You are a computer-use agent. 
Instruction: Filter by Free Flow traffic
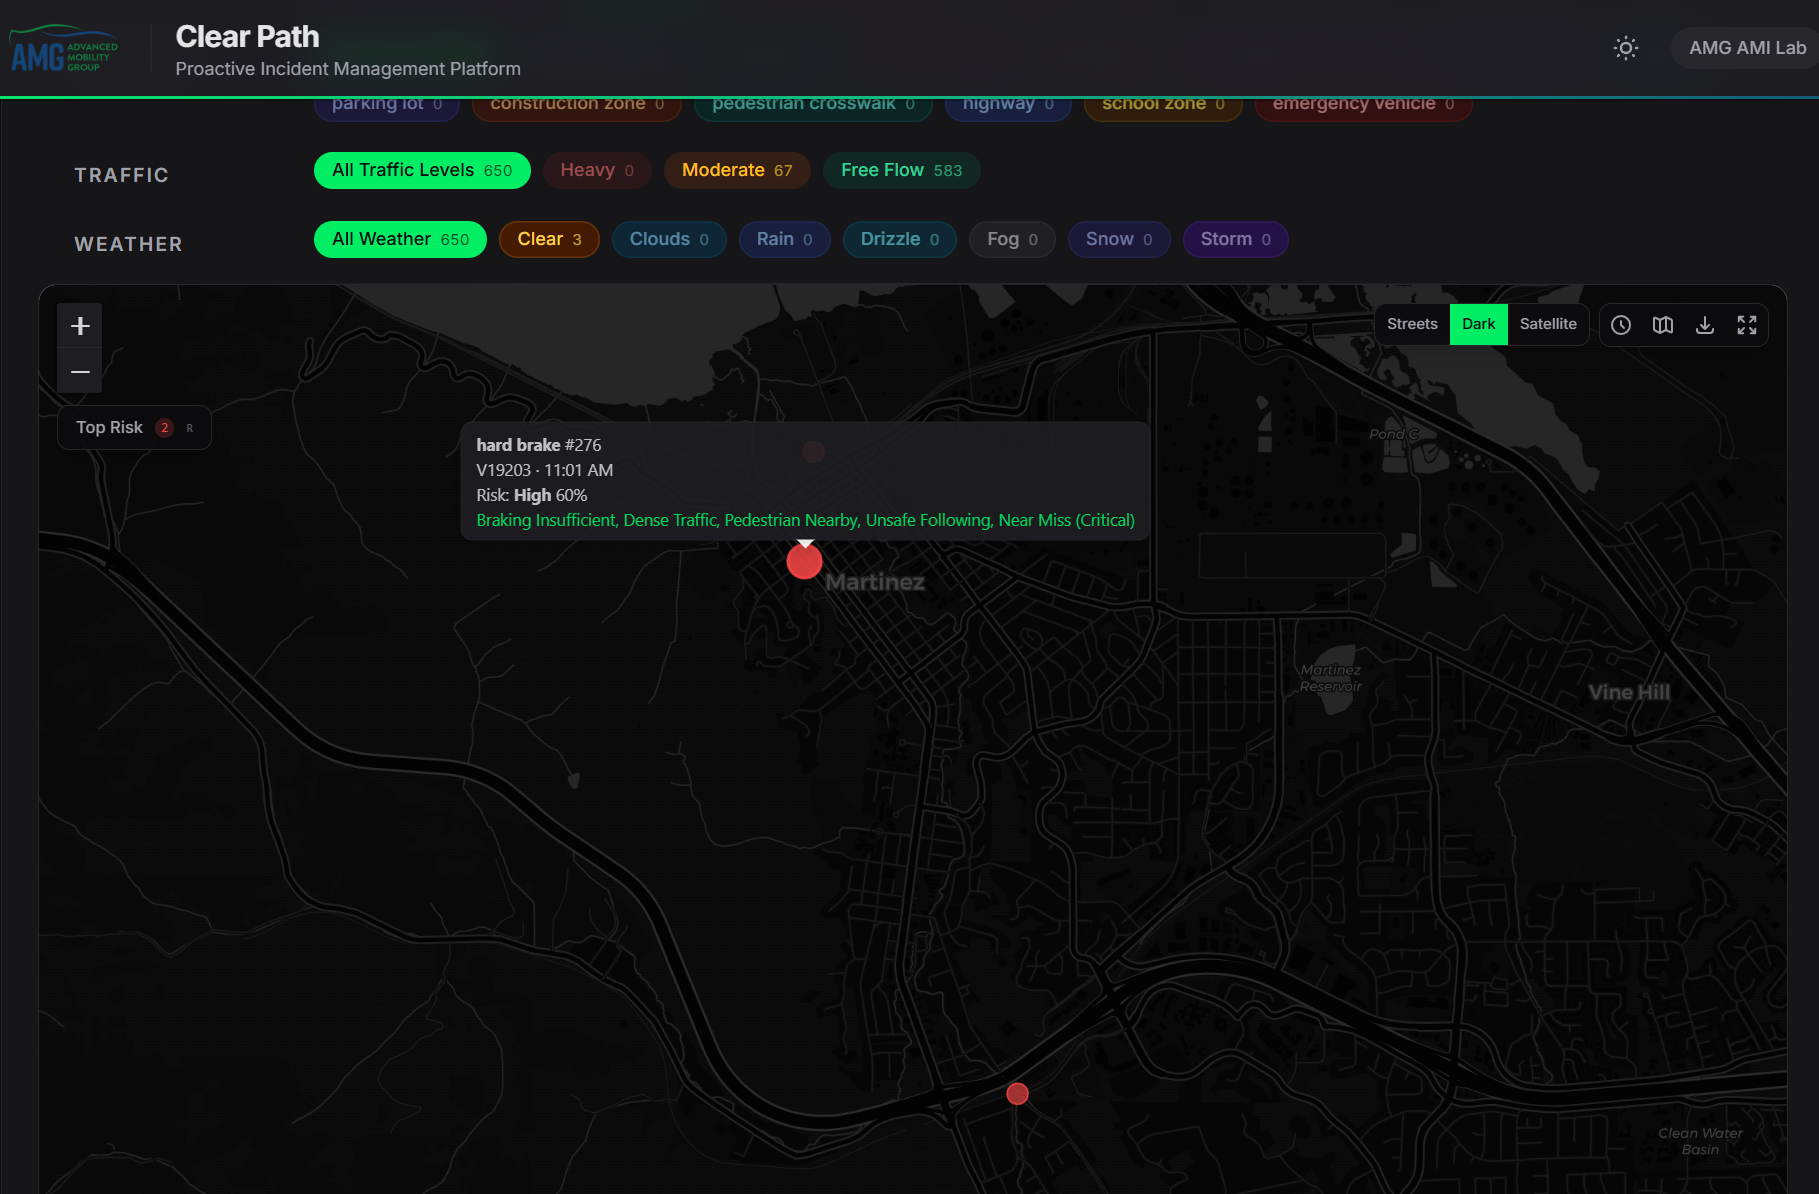[901, 170]
